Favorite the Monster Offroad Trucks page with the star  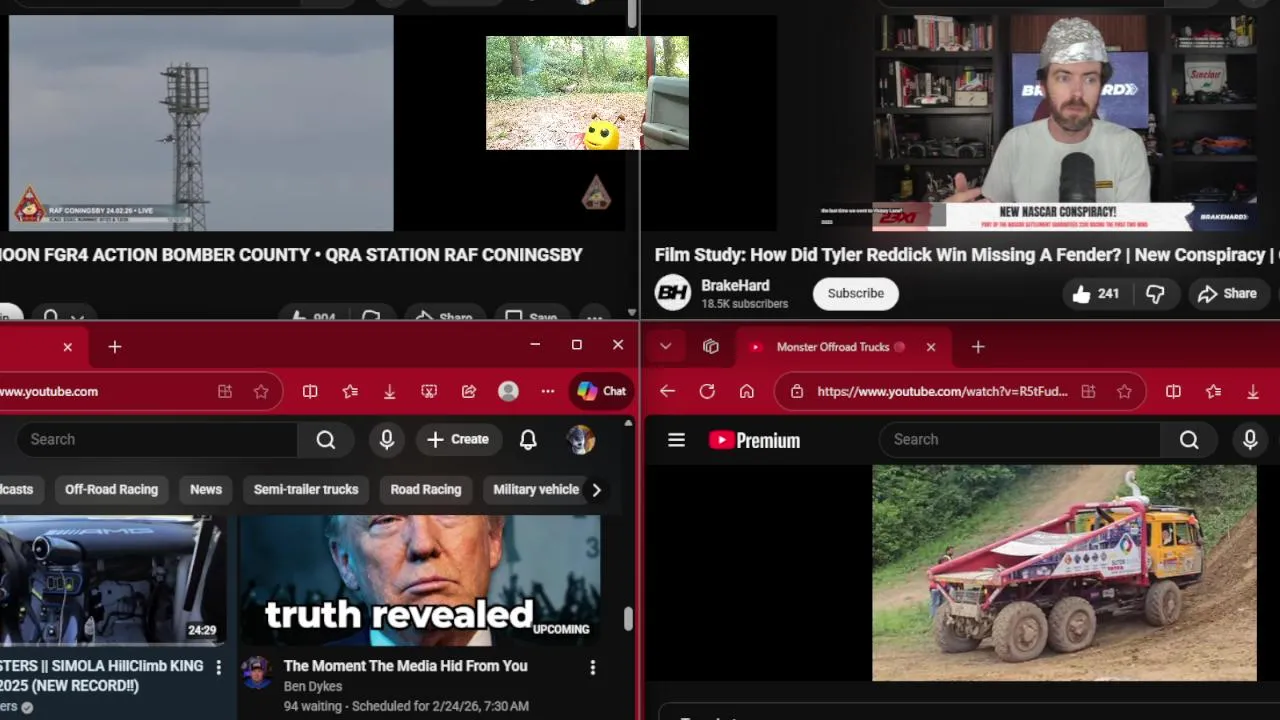1124,392
